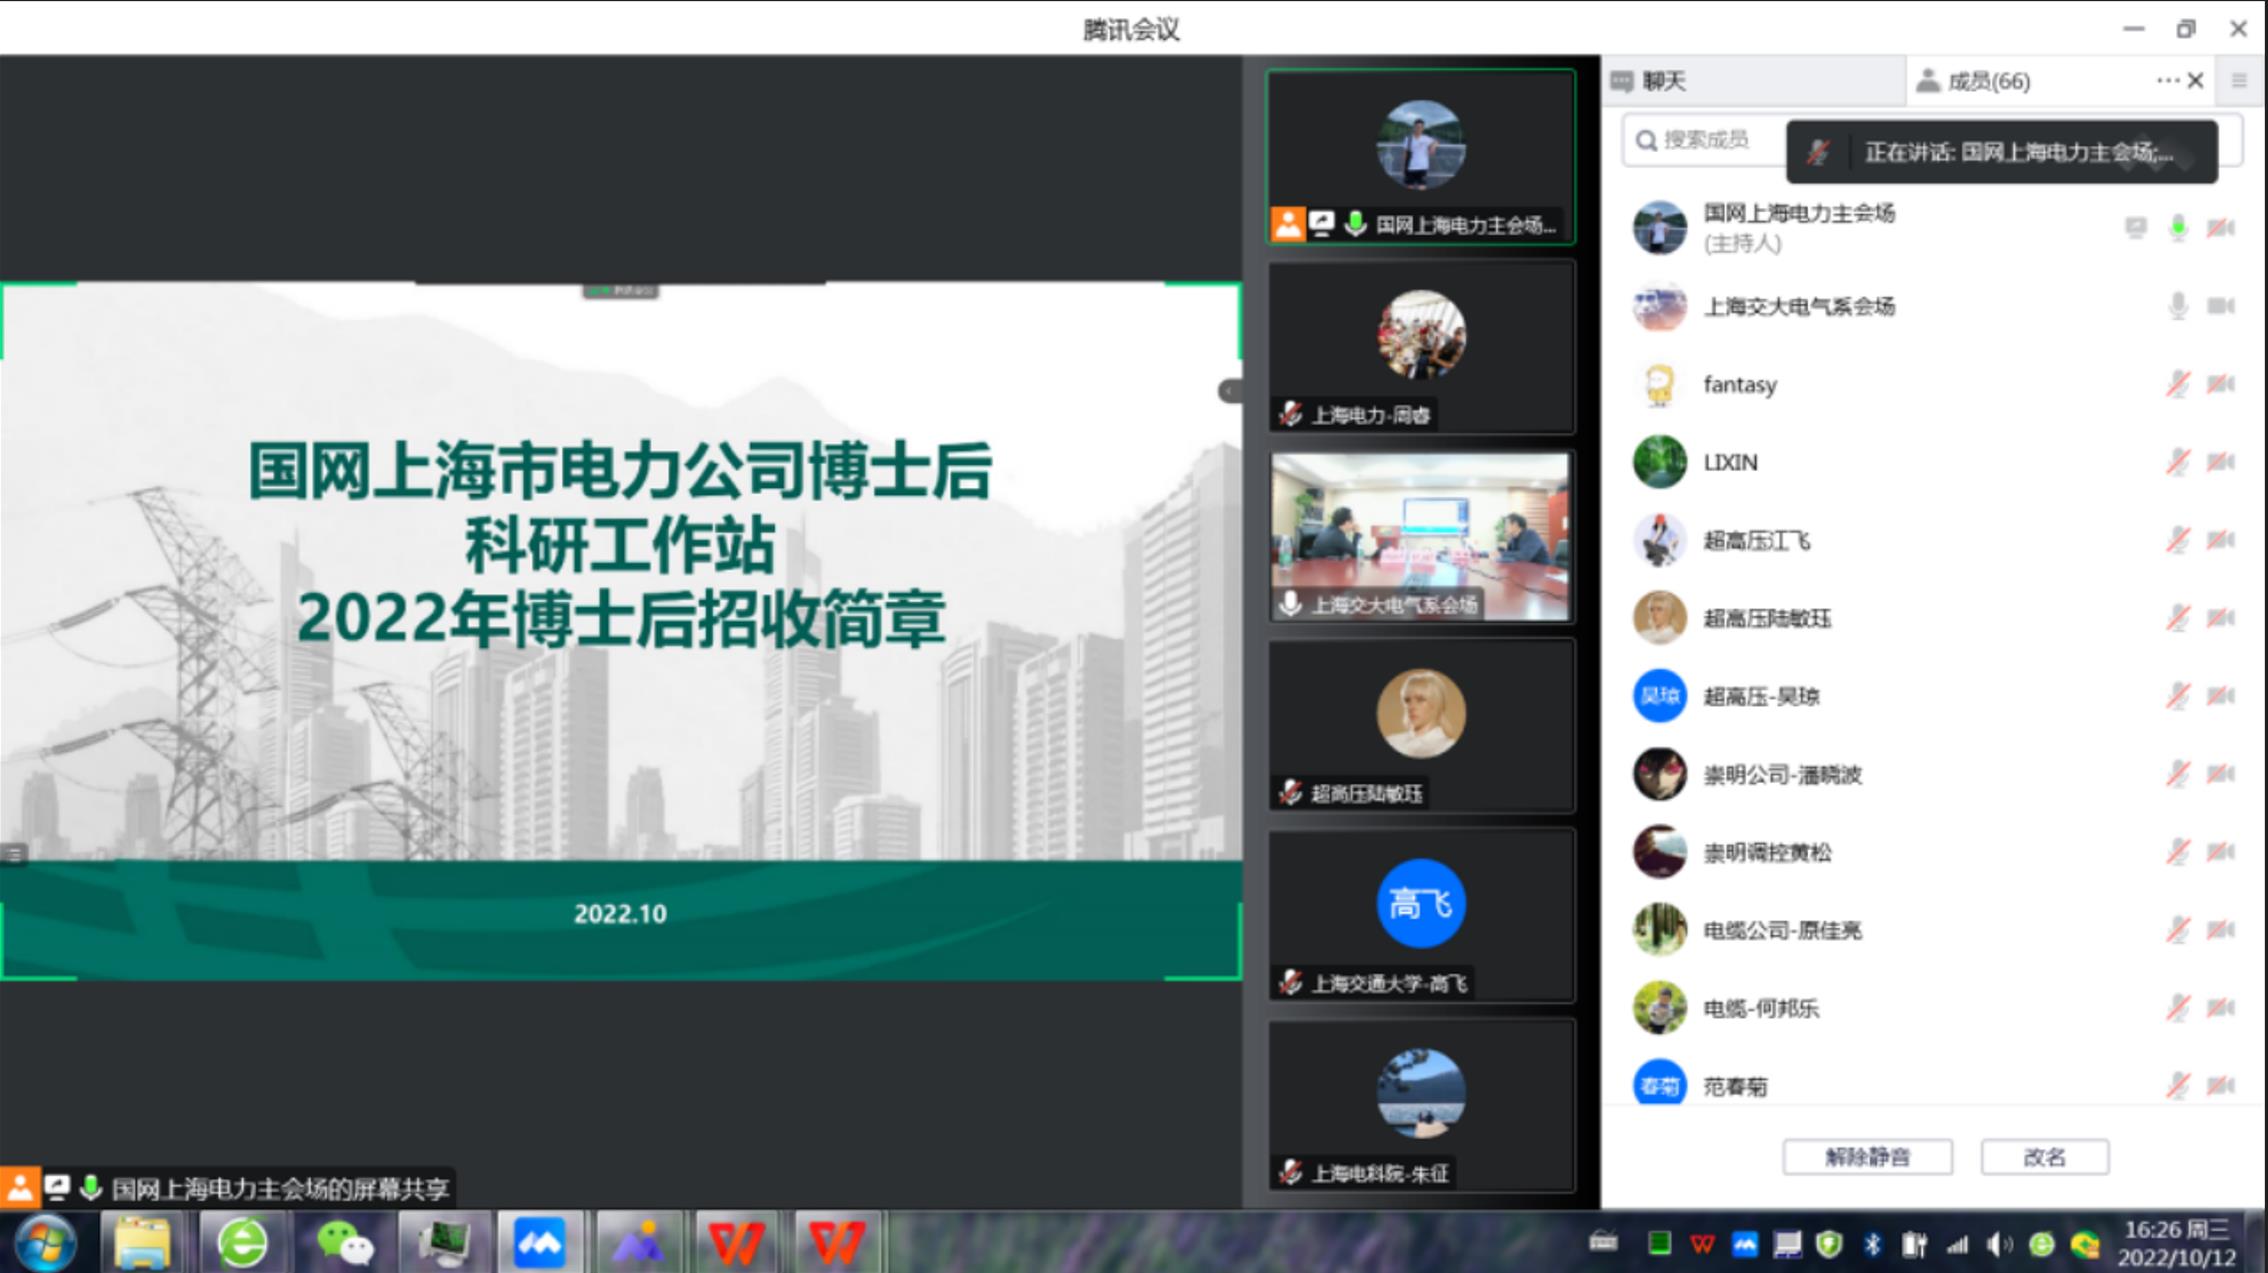
Task: Click the 高飞 blue avatar tile
Action: 1420,903
